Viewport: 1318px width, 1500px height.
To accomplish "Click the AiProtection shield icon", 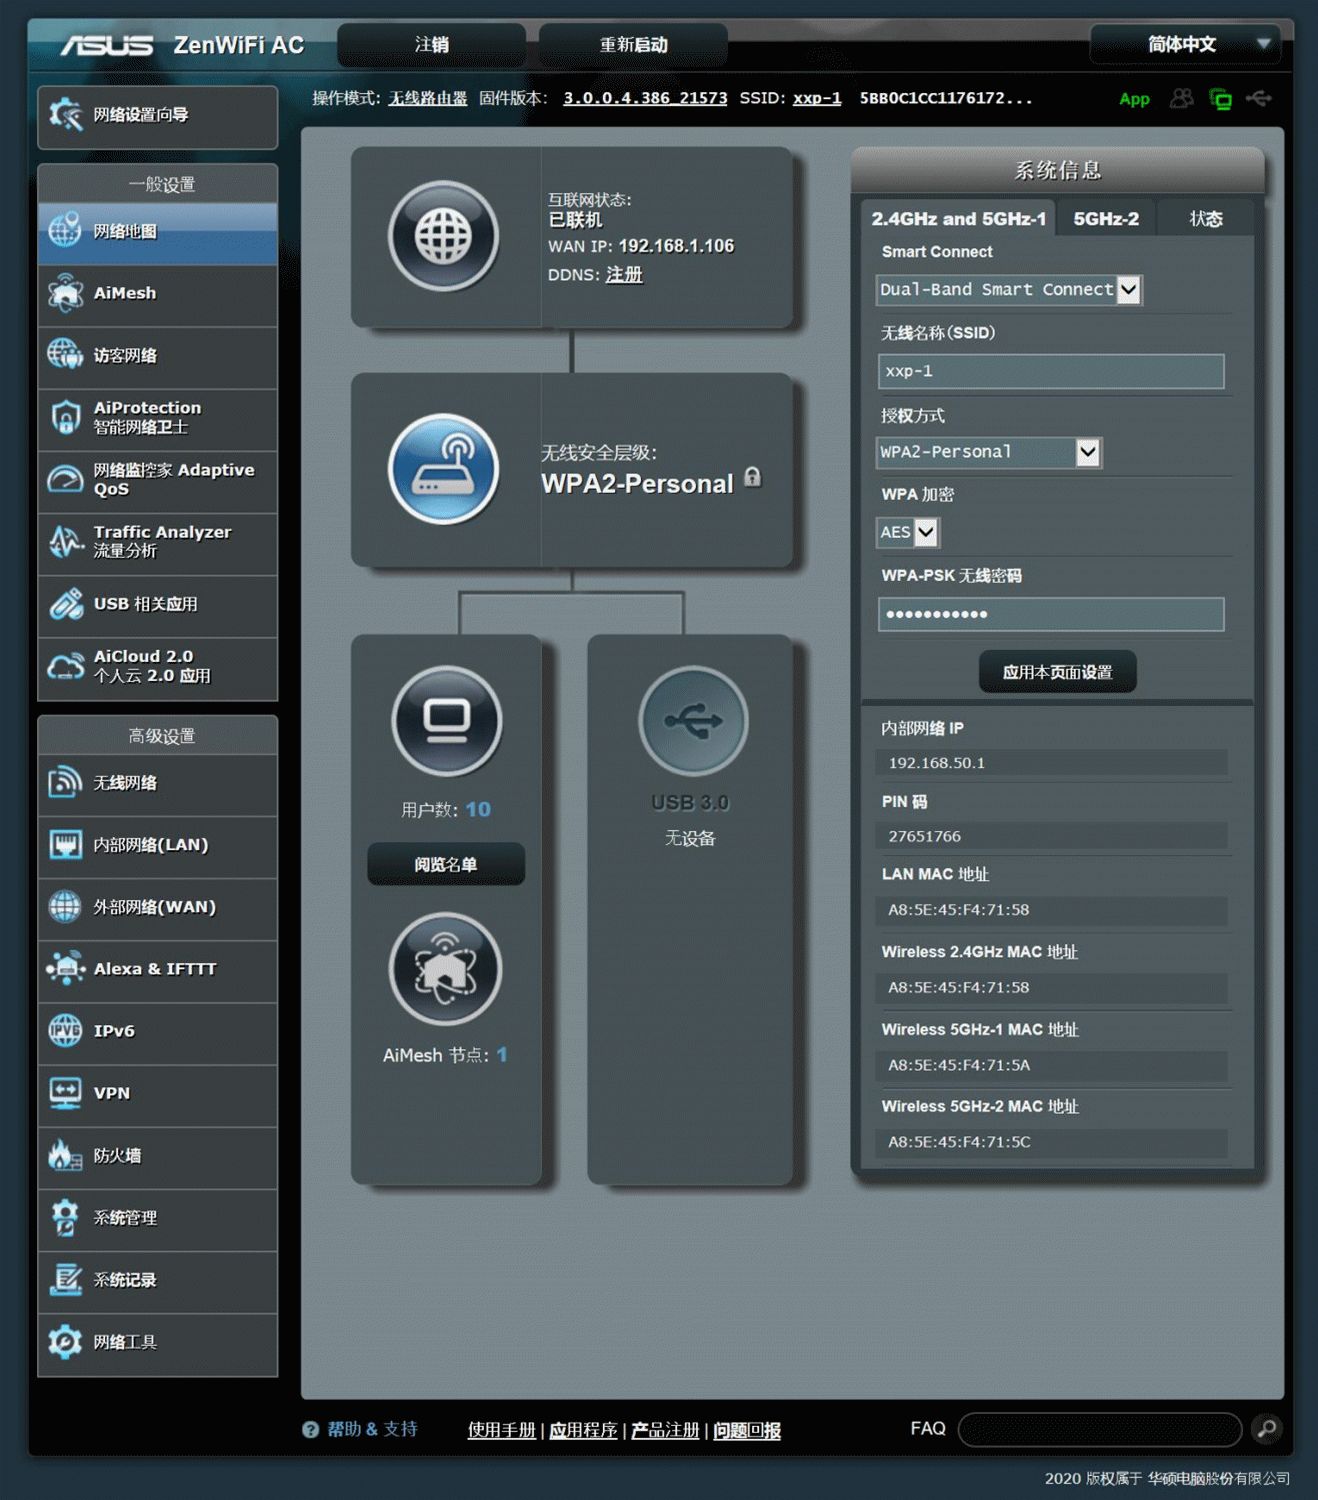I will click(65, 418).
